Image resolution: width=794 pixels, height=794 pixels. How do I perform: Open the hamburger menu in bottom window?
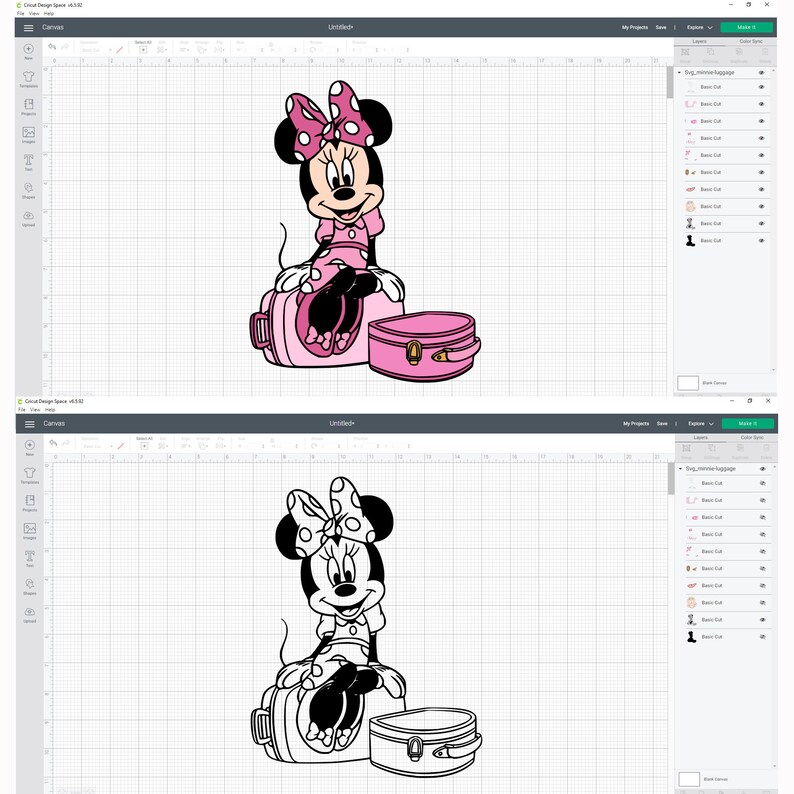point(29,424)
